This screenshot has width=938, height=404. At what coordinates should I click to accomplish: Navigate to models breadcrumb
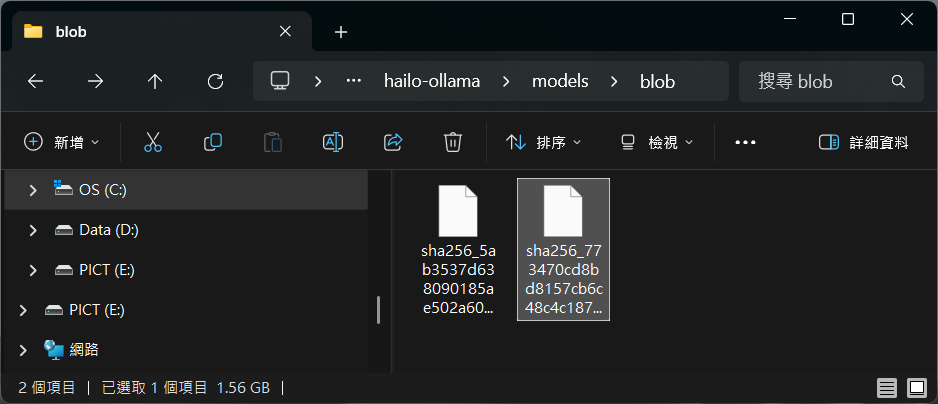click(x=561, y=81)
